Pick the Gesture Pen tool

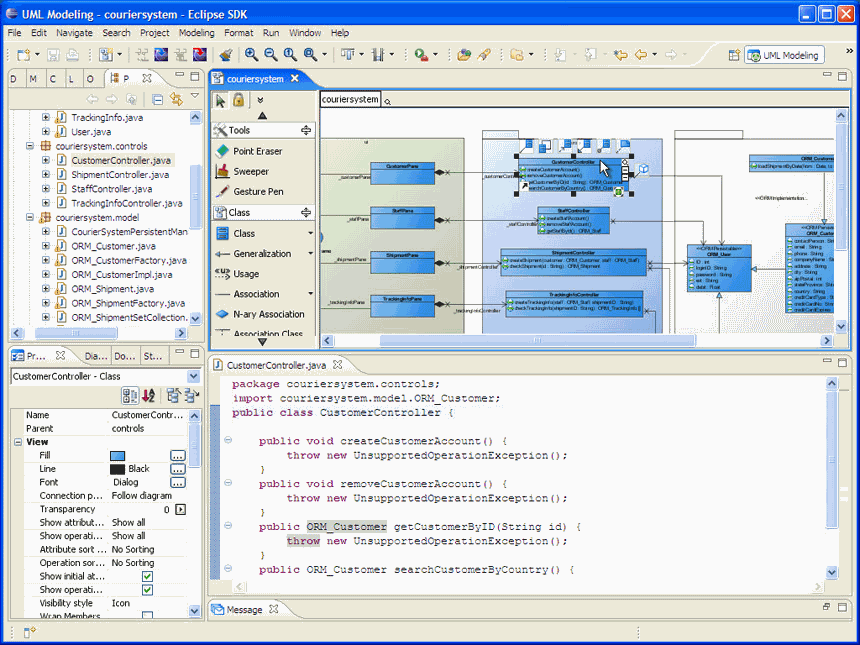pos(258,192)
